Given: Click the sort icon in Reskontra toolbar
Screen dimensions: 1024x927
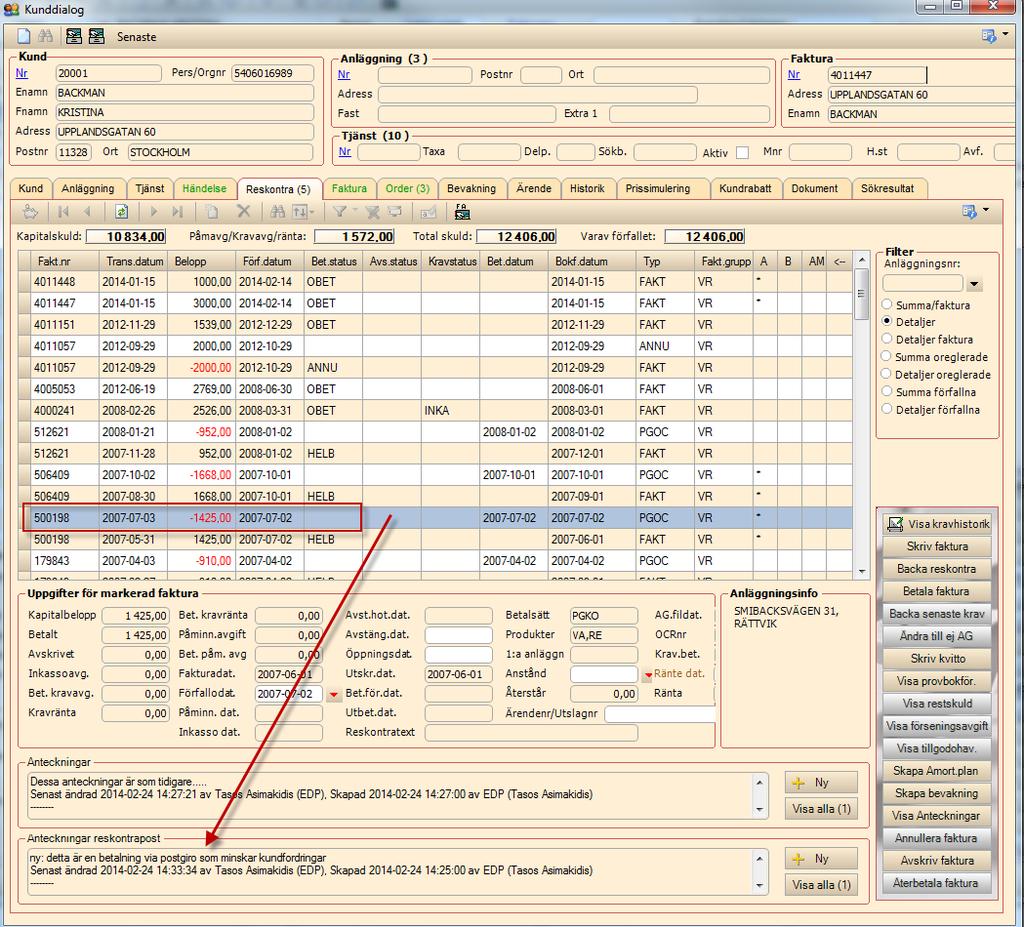Looking at the screenshot, I should tap(301, 212).
